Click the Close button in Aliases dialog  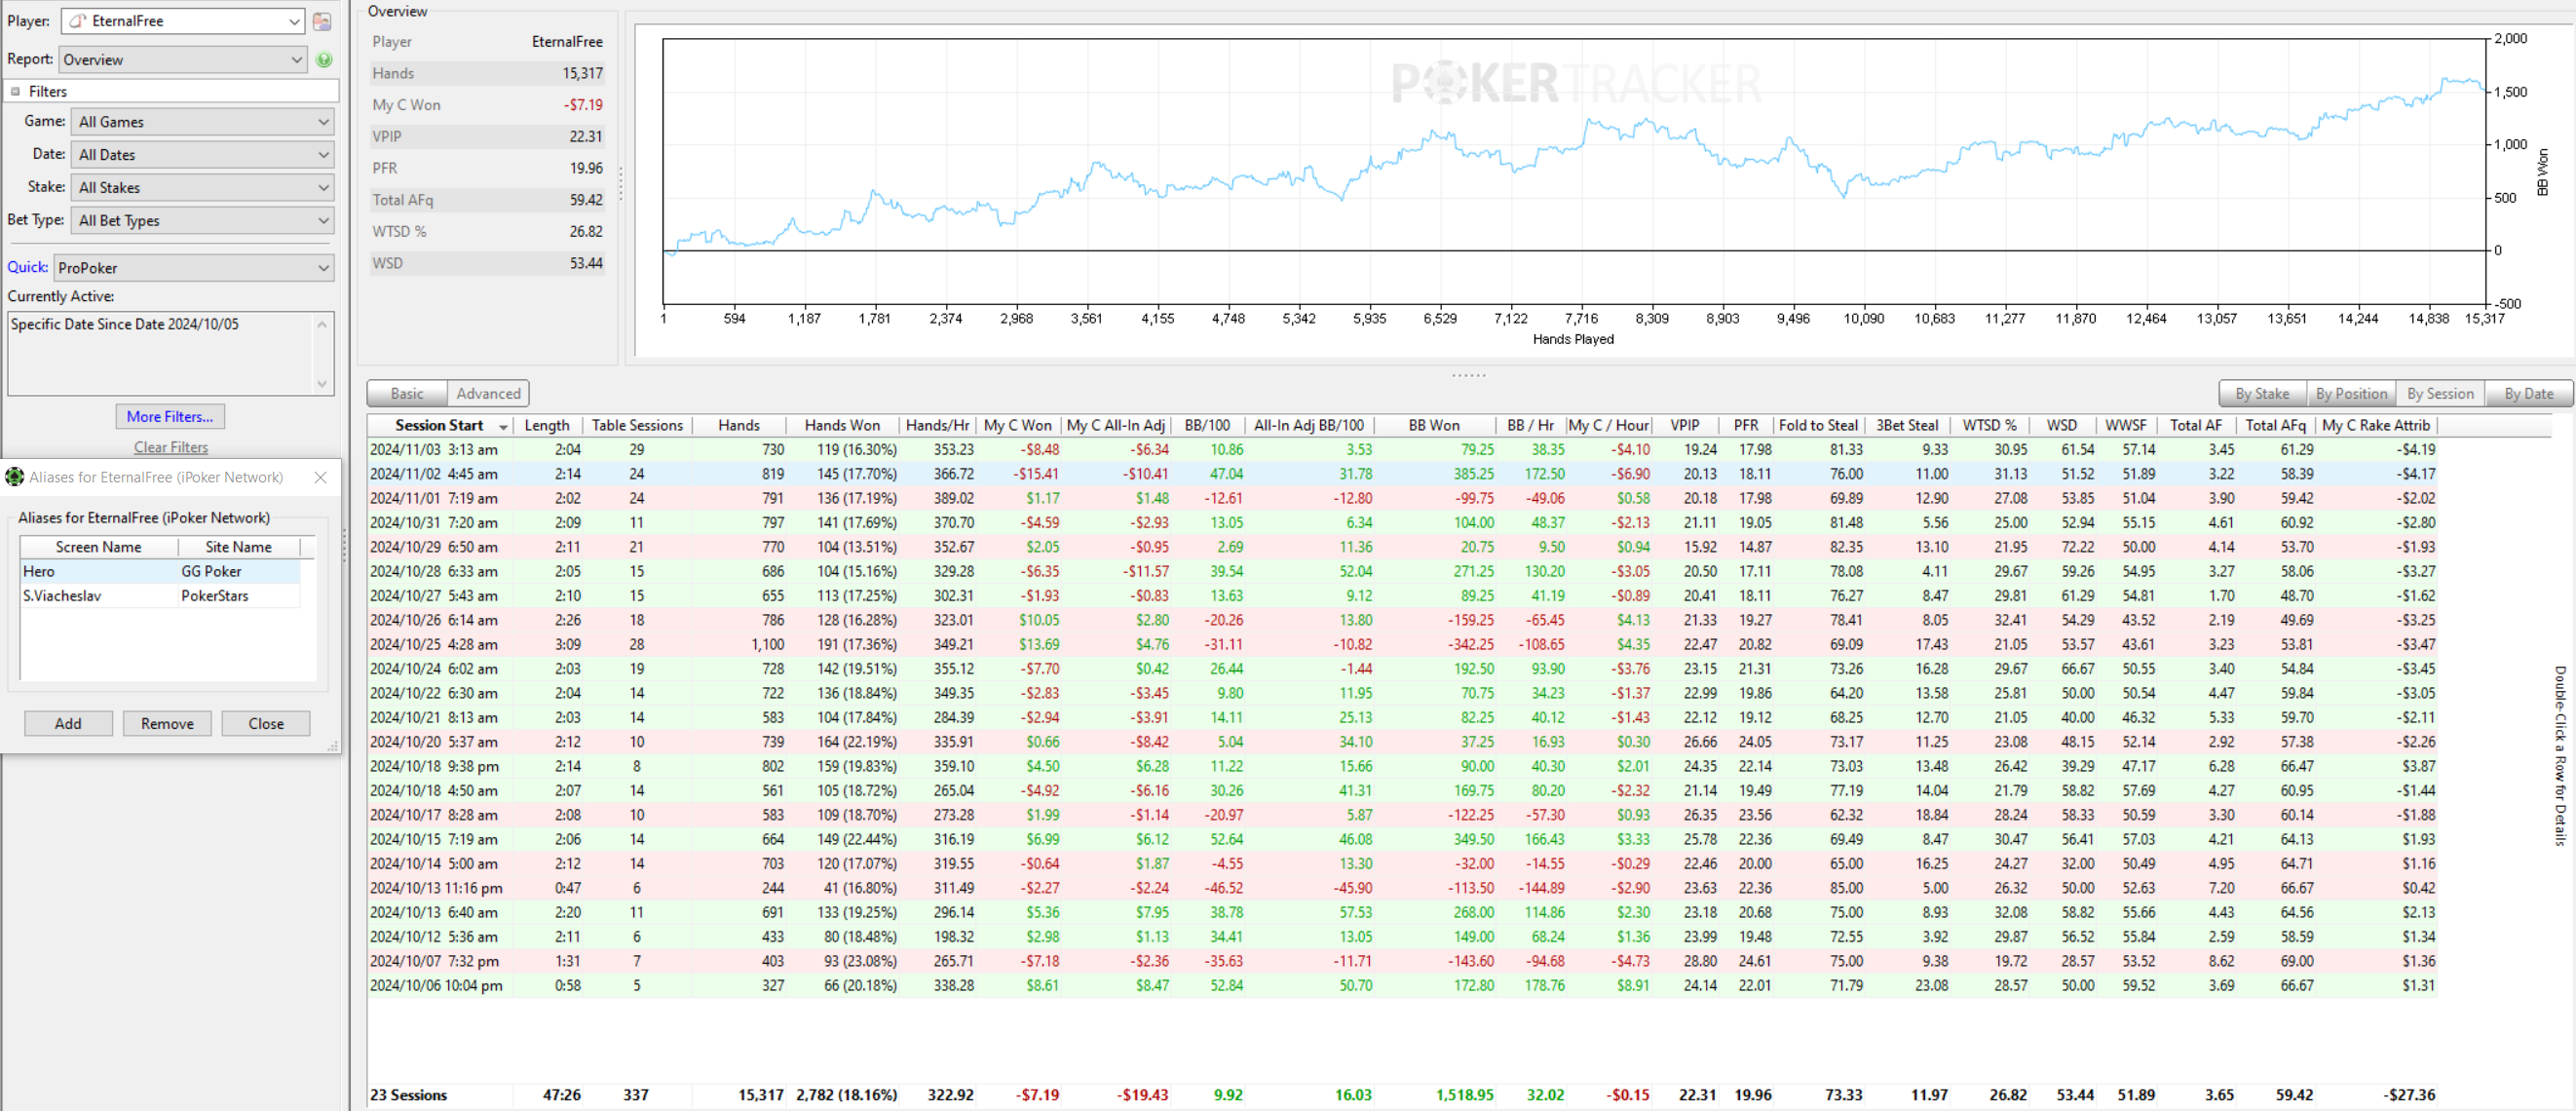[x=266, y=724]
